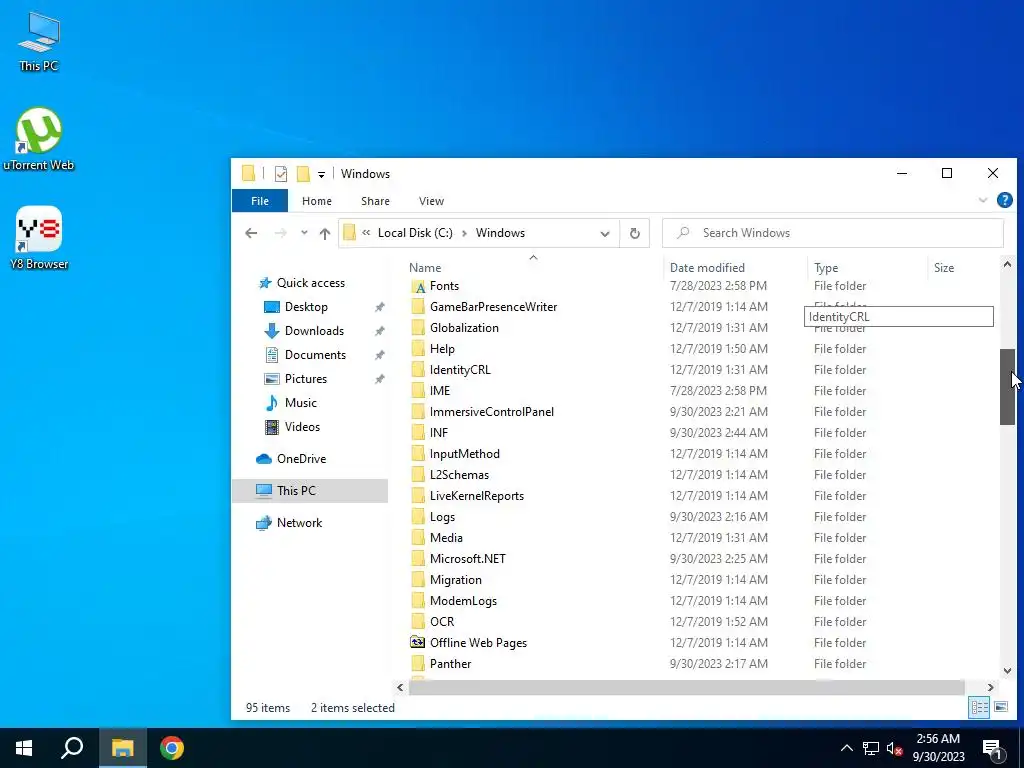The width and height of the screenshot is (1024, 768).
Task: Select This PC in navigation pane
Action: point(310,491)
